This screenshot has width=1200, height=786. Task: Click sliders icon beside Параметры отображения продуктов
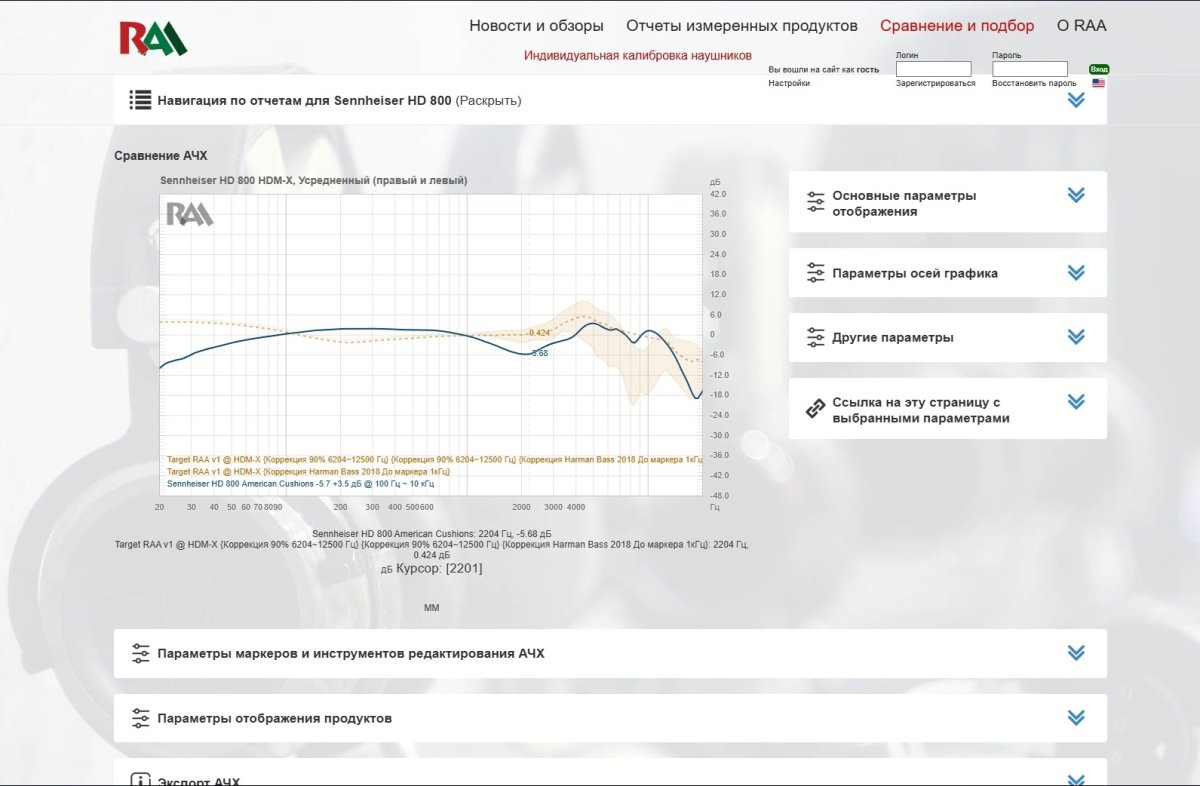[140, 718]
